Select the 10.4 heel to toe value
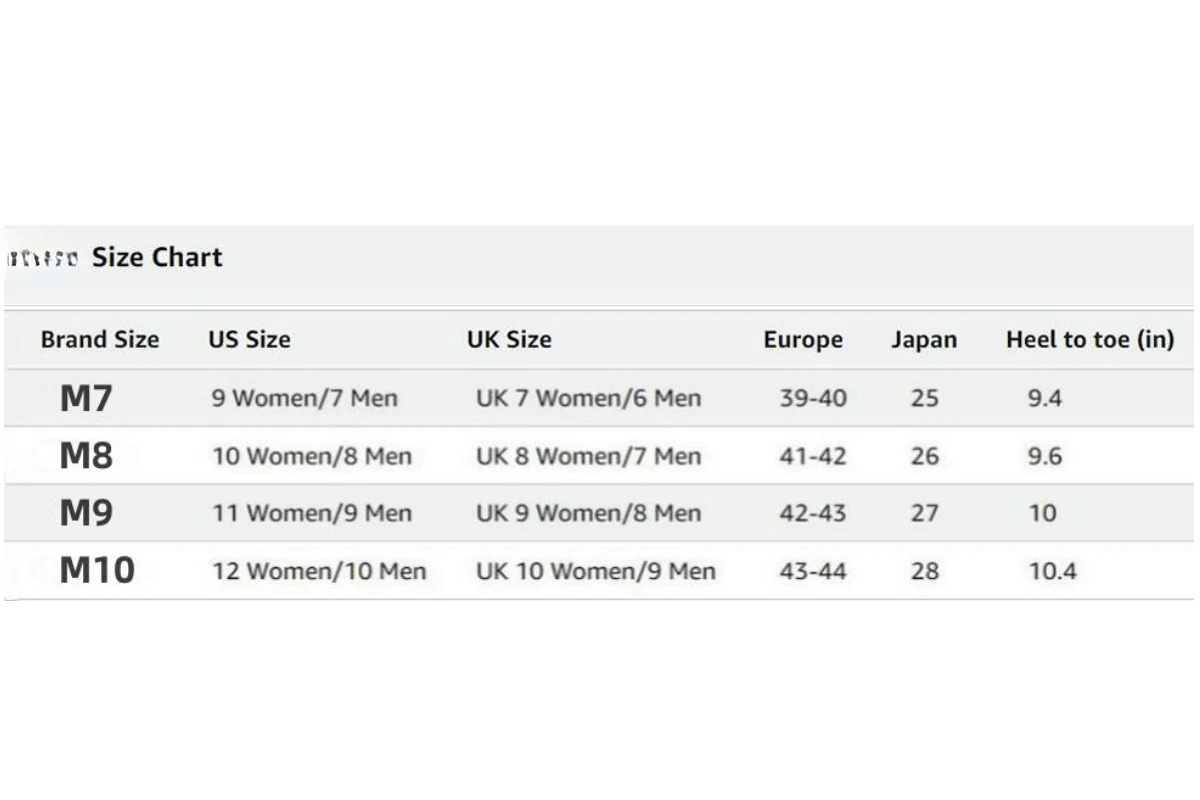This screenshot has width=1200, height=800. pyautogui.click(x=1053, y=572)
